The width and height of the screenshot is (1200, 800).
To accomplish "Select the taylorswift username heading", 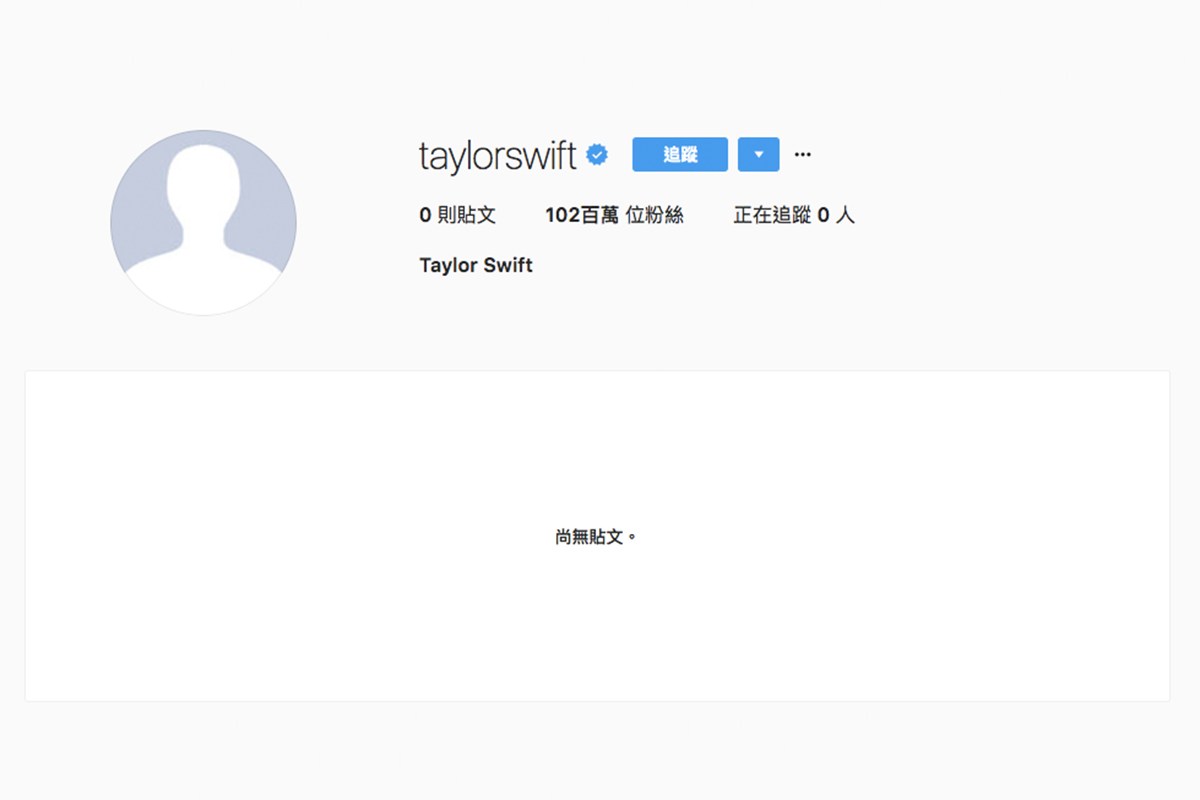I will click(x=498, y=156).
